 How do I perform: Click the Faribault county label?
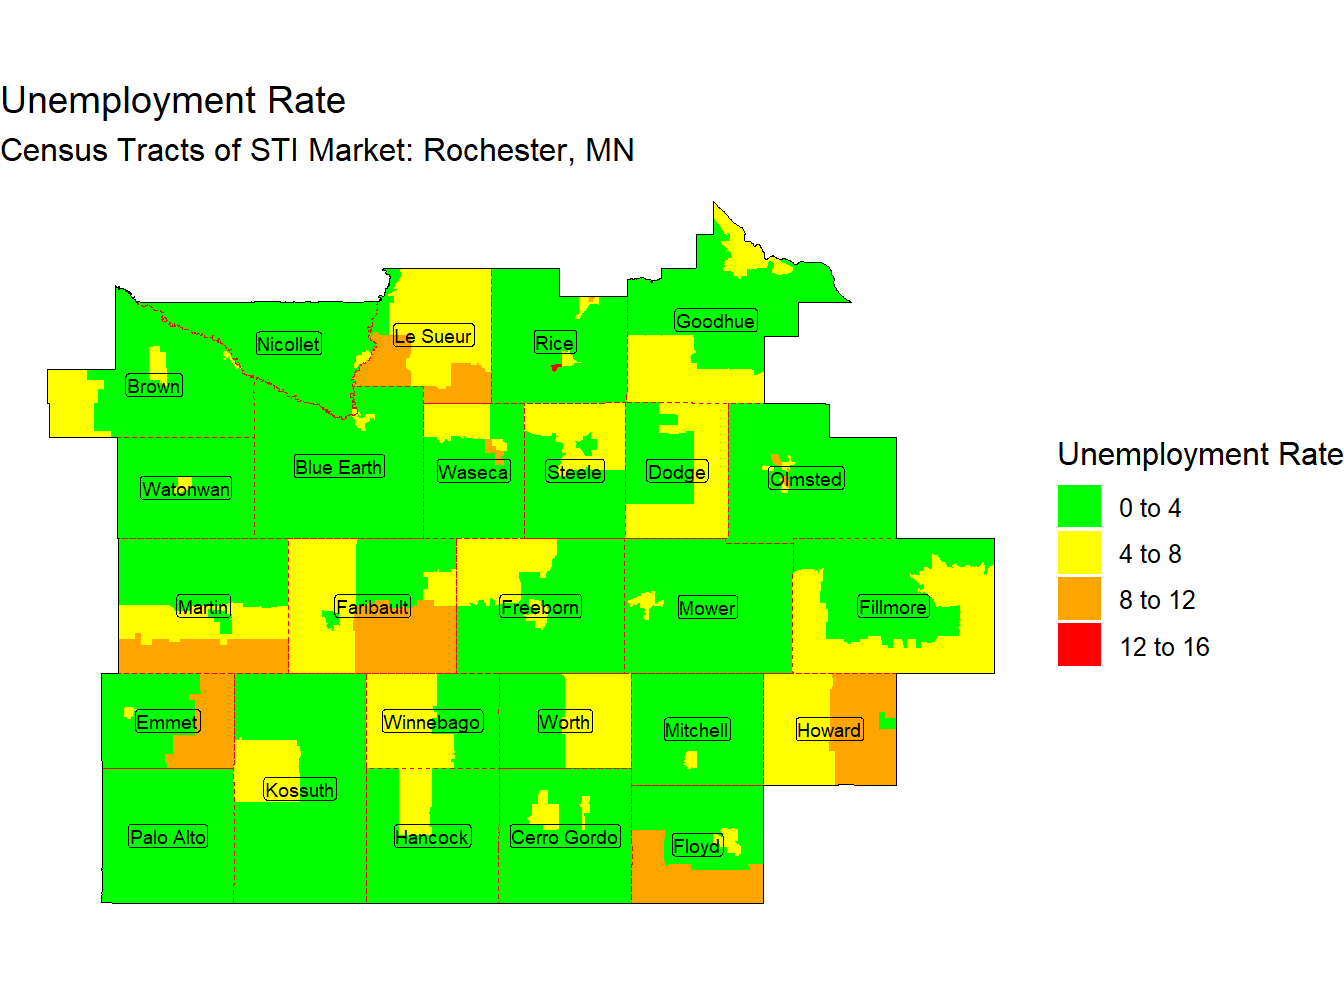372,607
